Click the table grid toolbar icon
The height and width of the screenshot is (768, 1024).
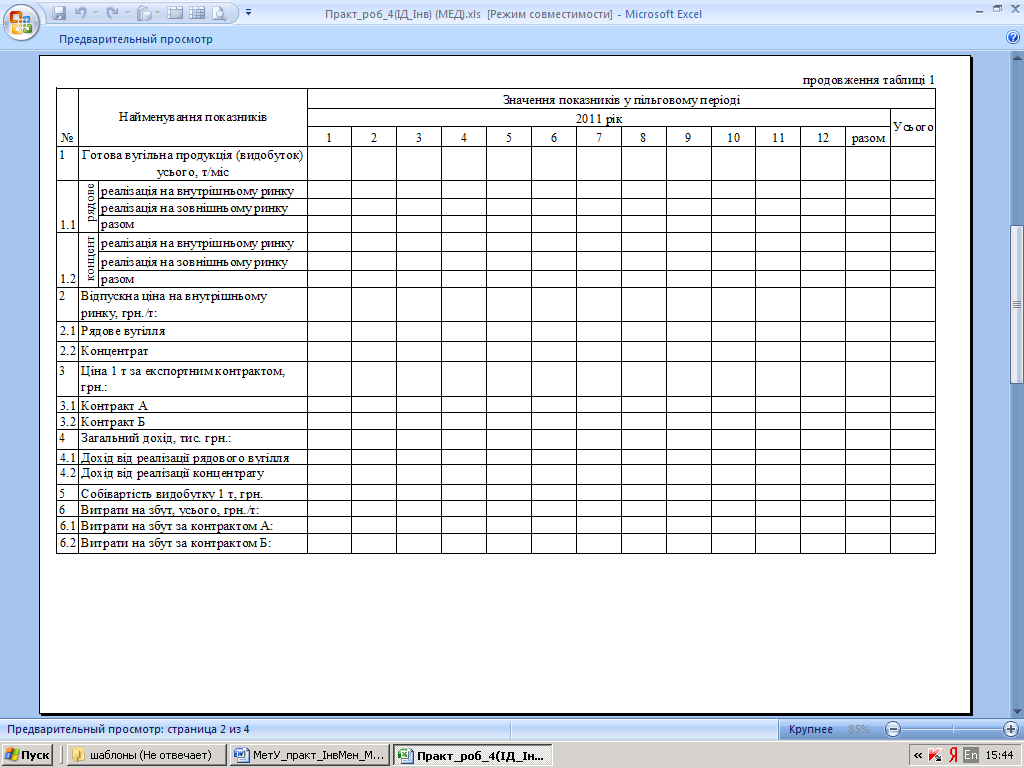pos(197,13)
